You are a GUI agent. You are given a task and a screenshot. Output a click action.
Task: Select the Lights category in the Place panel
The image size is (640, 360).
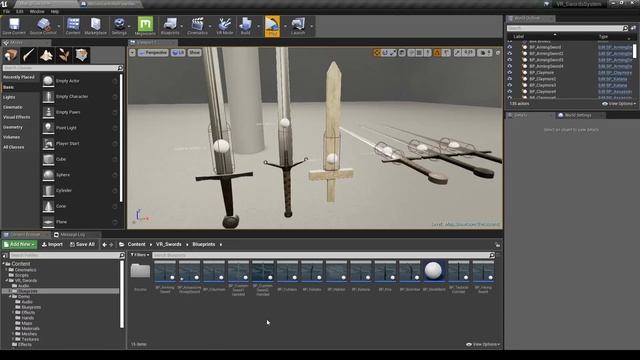coord(9,97)
